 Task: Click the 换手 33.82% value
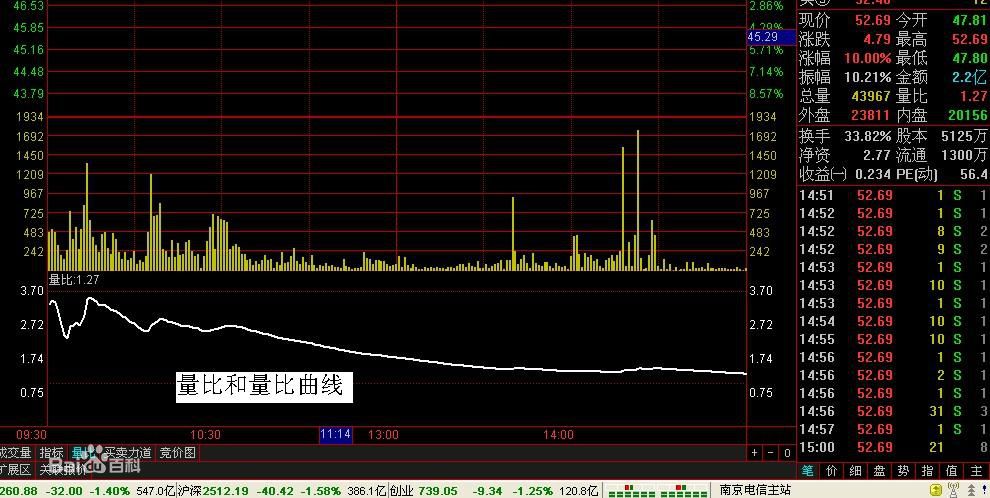868,136
